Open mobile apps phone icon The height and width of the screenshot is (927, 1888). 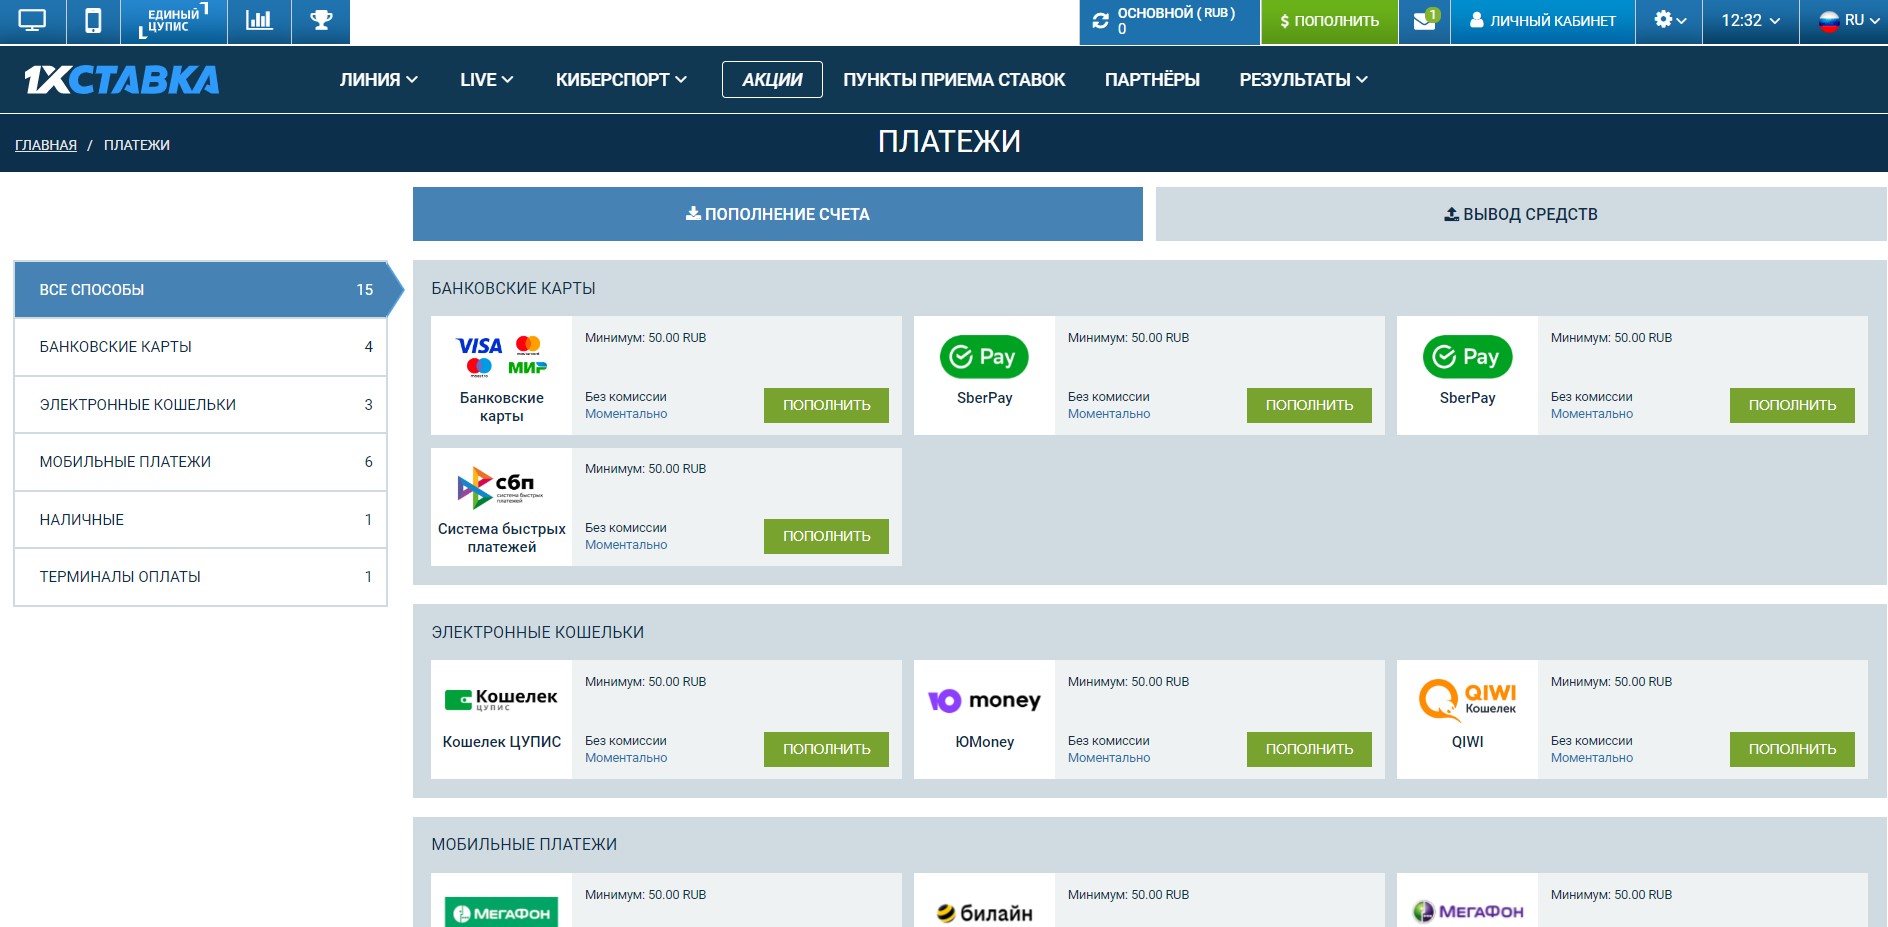(93, 21)
